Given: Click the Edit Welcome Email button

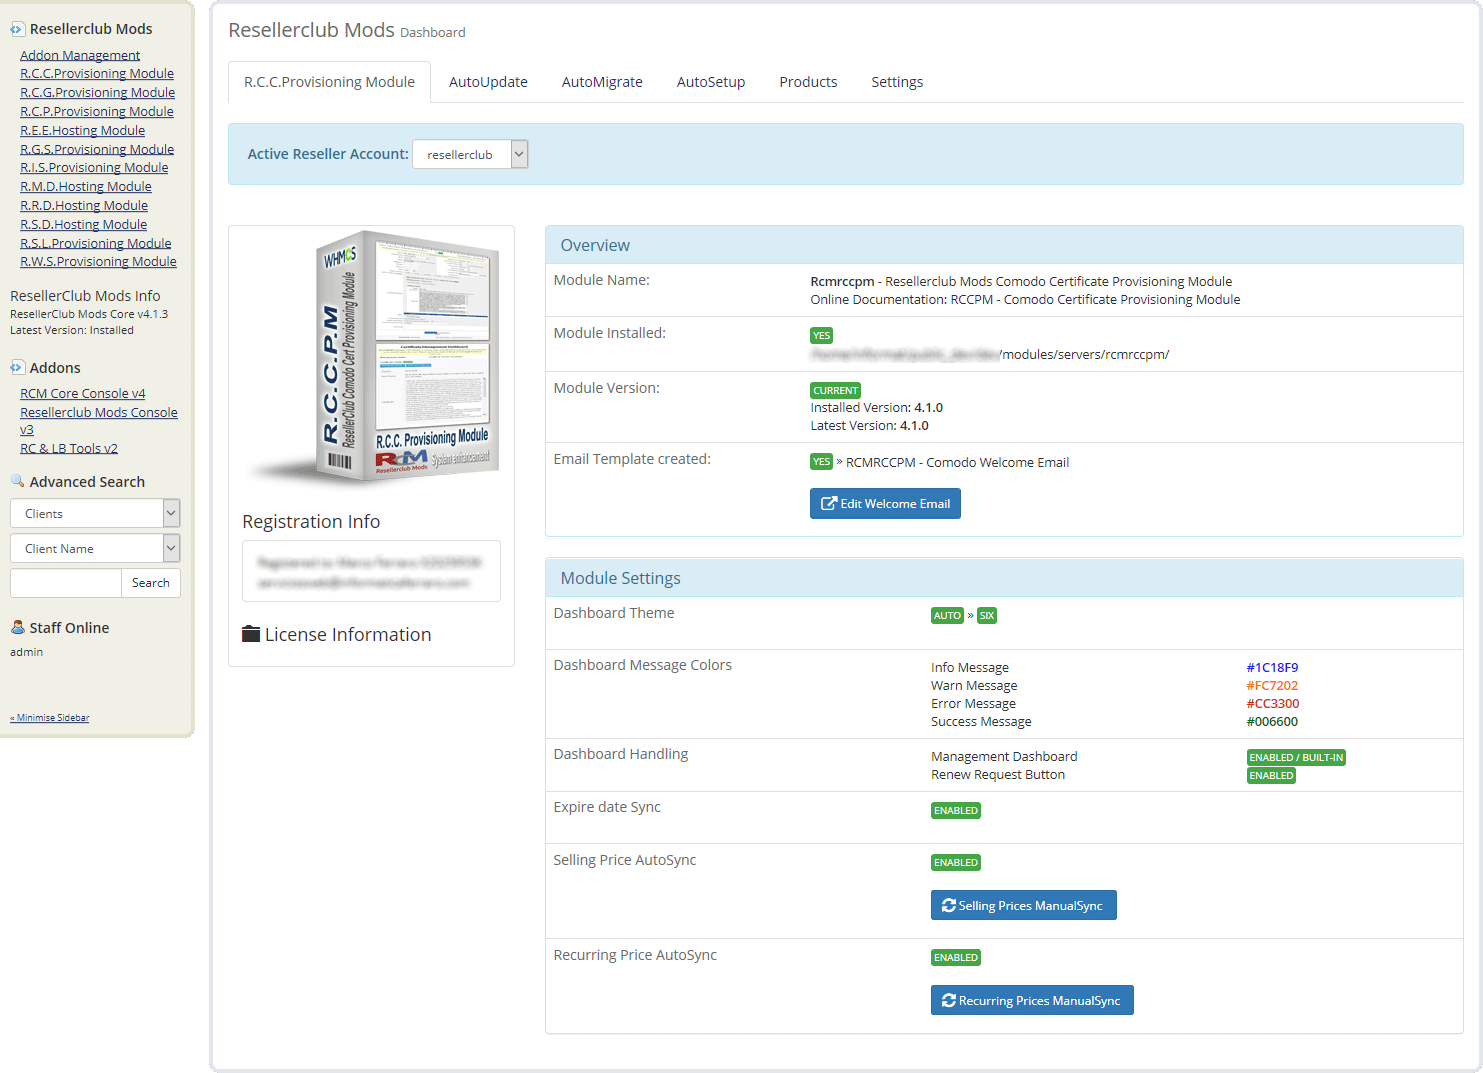Looking at the screenshot, I should click(885, 503).
